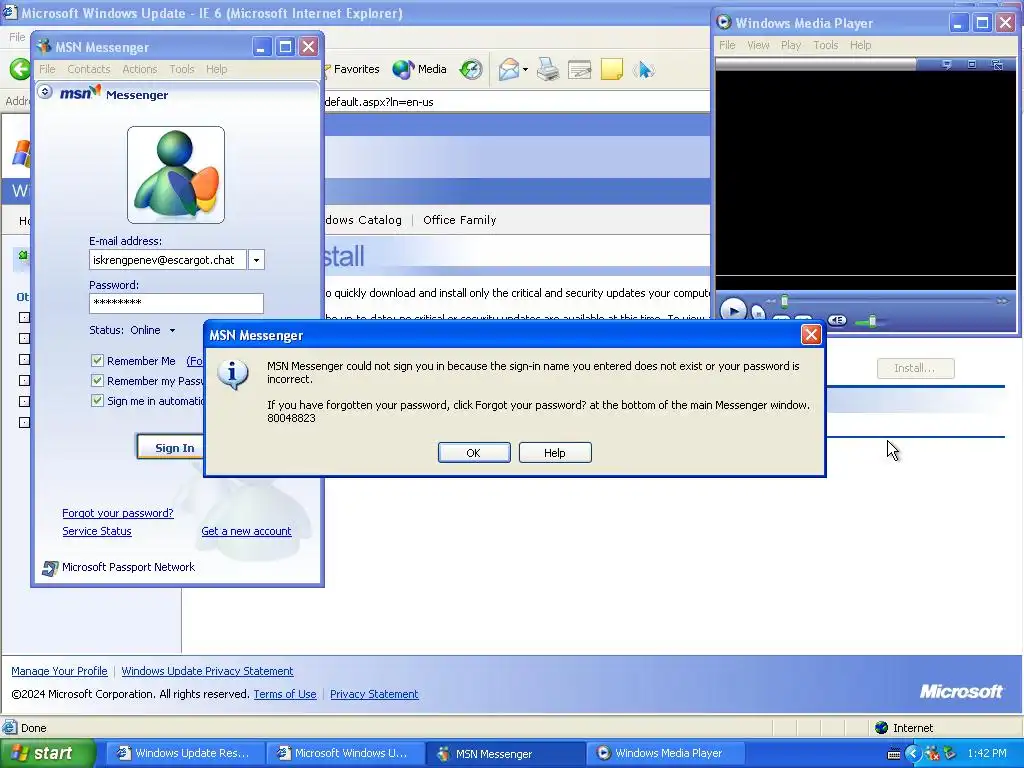
Task: Open Windows Media Player Help menu
Action: [x=861, y=45]
